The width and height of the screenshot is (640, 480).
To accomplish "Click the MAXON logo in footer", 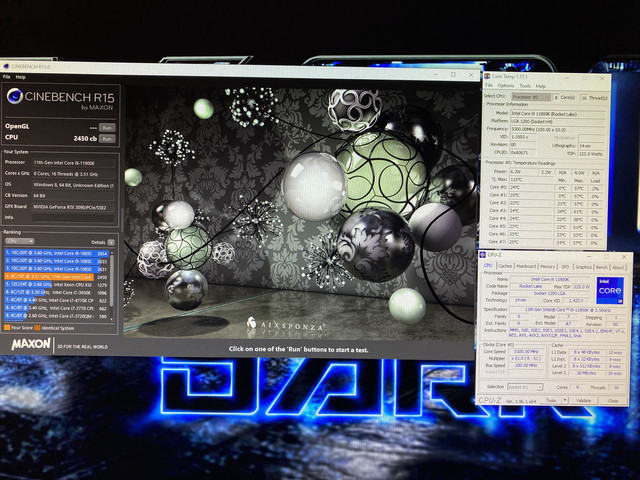I will point(31,343).
